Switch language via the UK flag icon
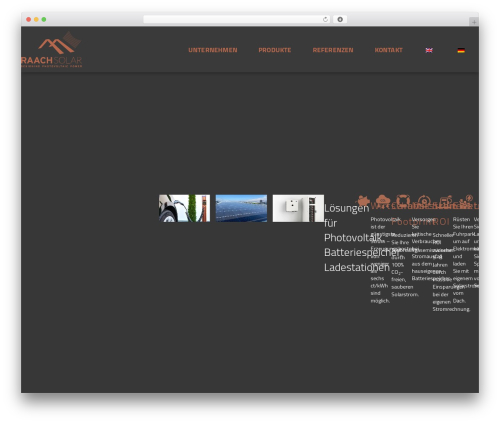Image resolution: width=500 pixels, height=423 pixels. 429,50
